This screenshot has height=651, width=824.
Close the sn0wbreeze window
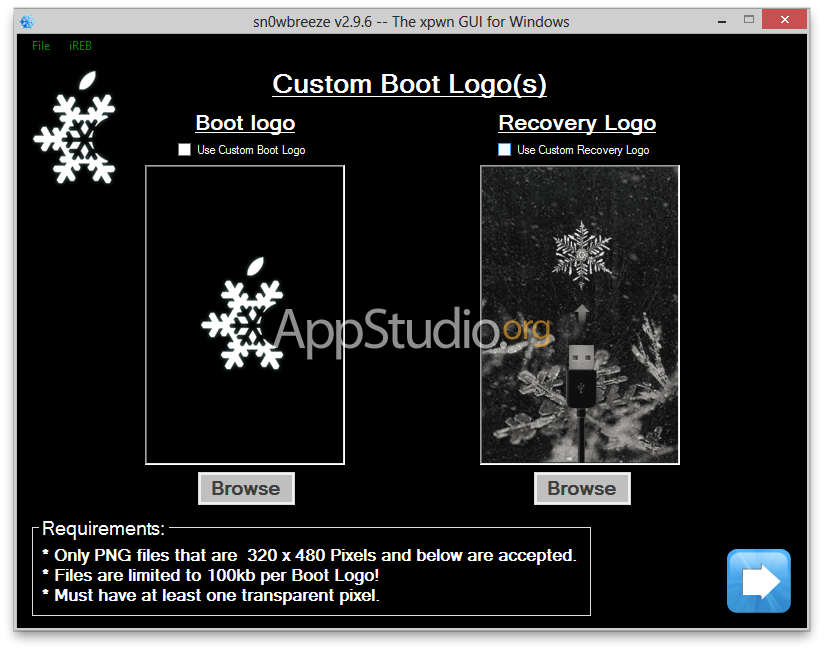tap(786, 20)
